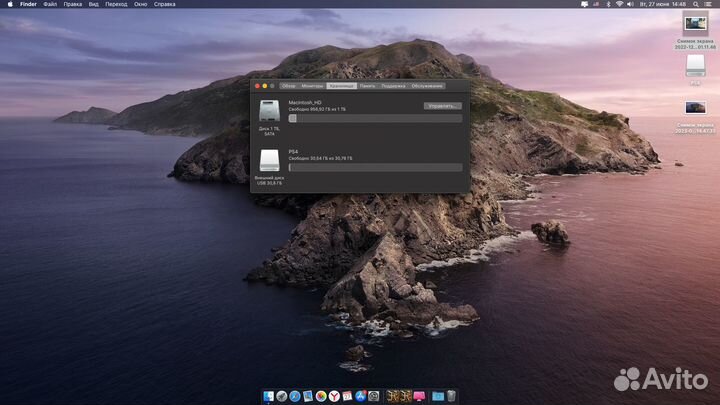Click the Macintosh_HD free space text
720x405 pixels.
coord(317,109)
